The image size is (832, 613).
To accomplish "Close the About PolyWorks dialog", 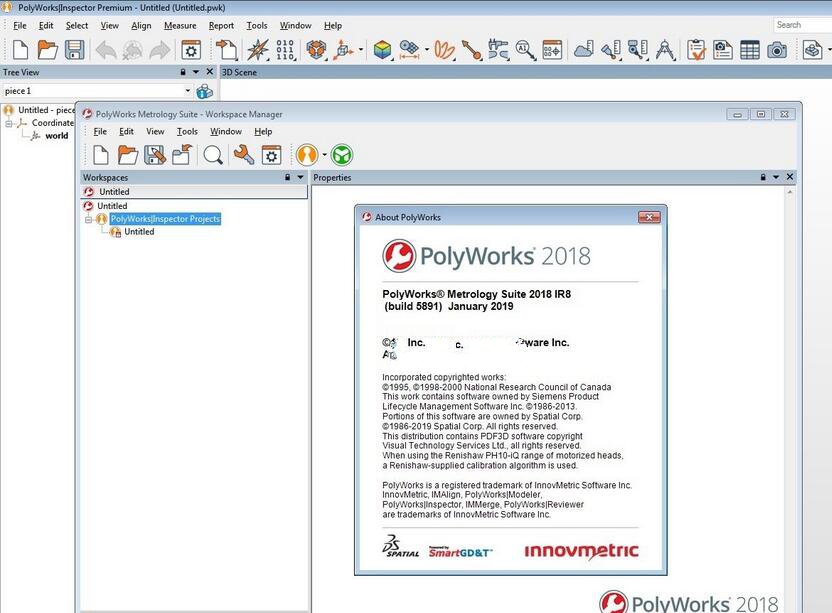I will click(649, 217).
